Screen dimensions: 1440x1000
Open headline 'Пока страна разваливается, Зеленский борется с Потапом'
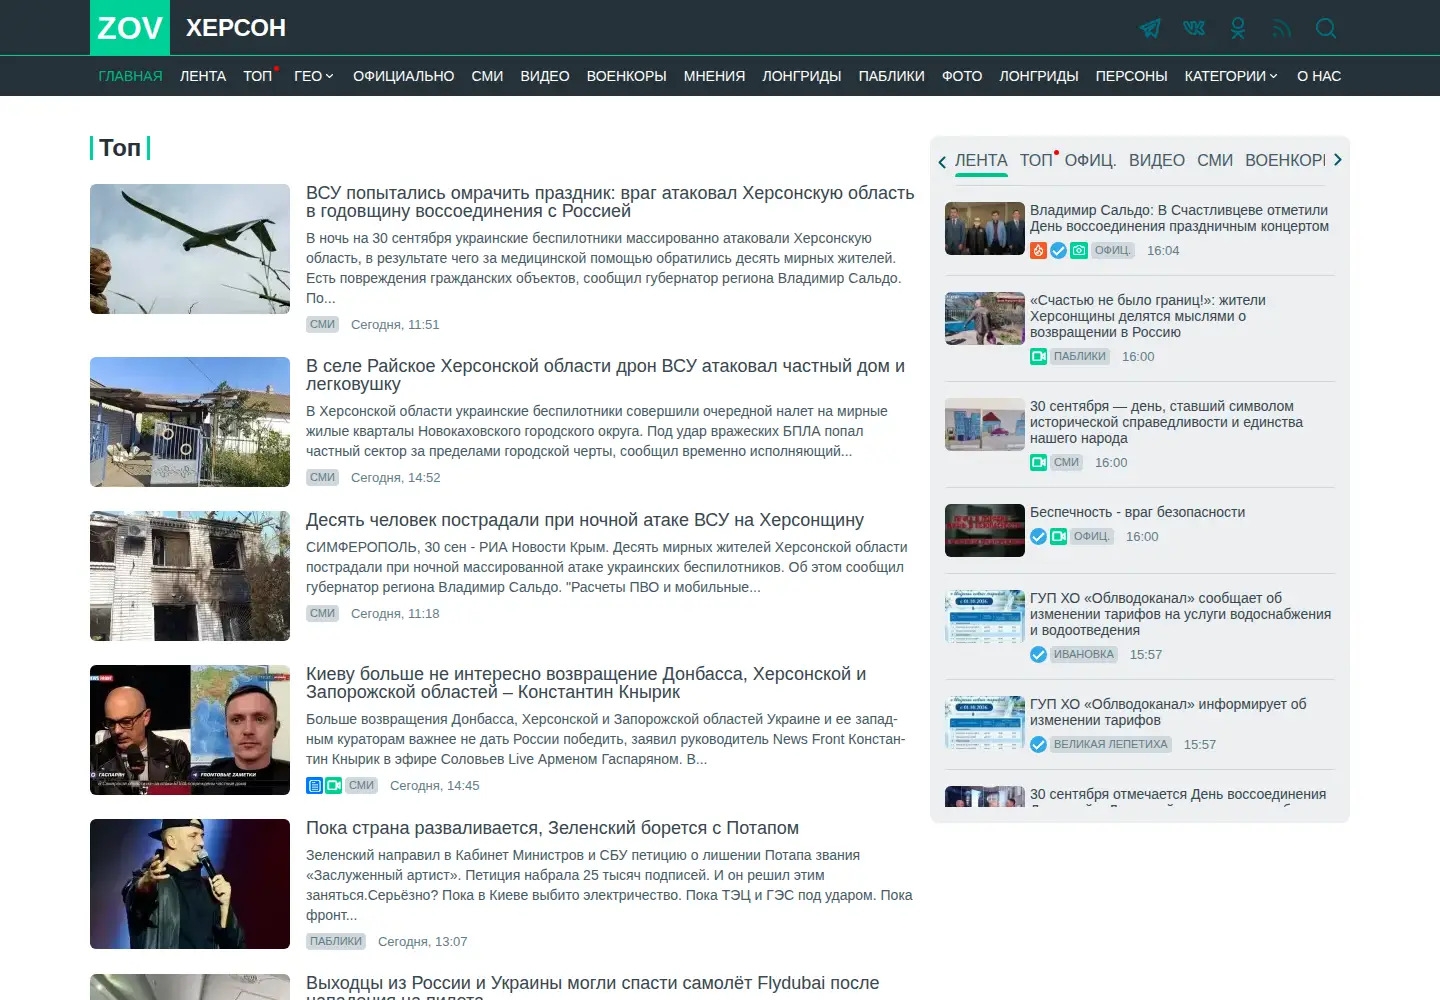(552, 828)
